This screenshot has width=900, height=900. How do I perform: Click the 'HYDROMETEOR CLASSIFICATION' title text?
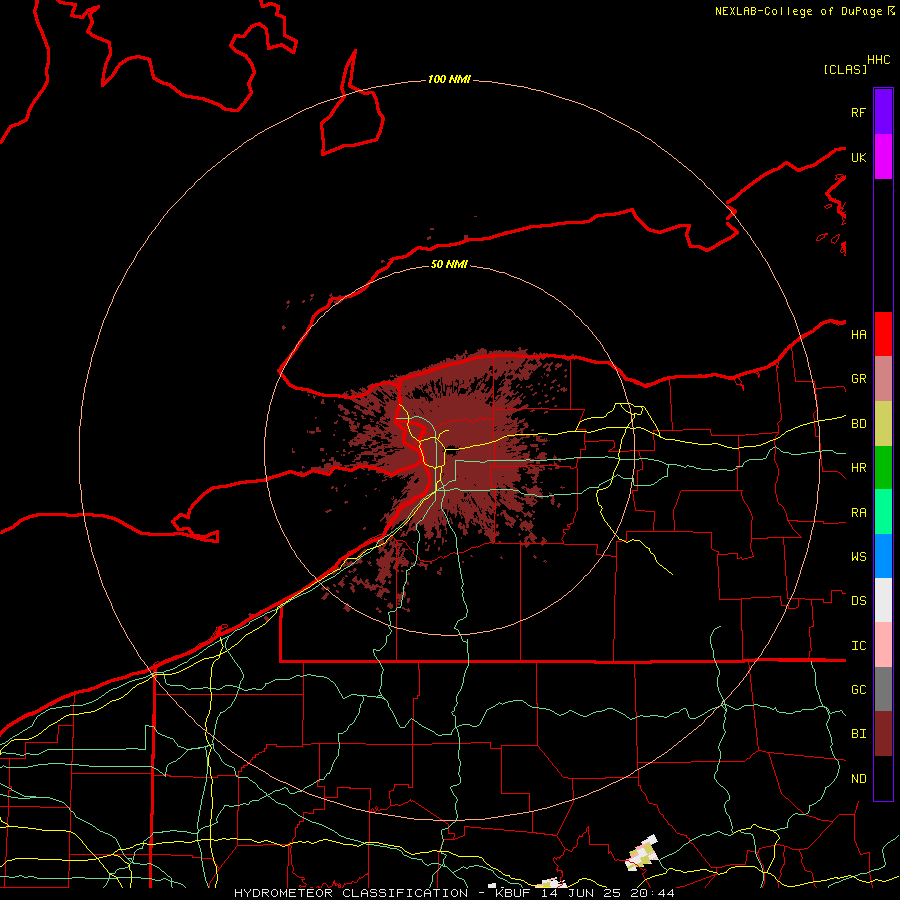[x=351, y=893]
